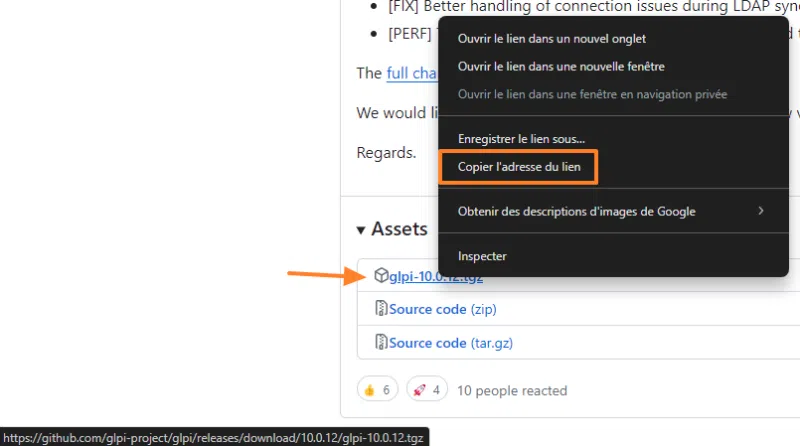Open the glpi-10.0.12.tgz download link
800x446 pixels.
point(436,276)
